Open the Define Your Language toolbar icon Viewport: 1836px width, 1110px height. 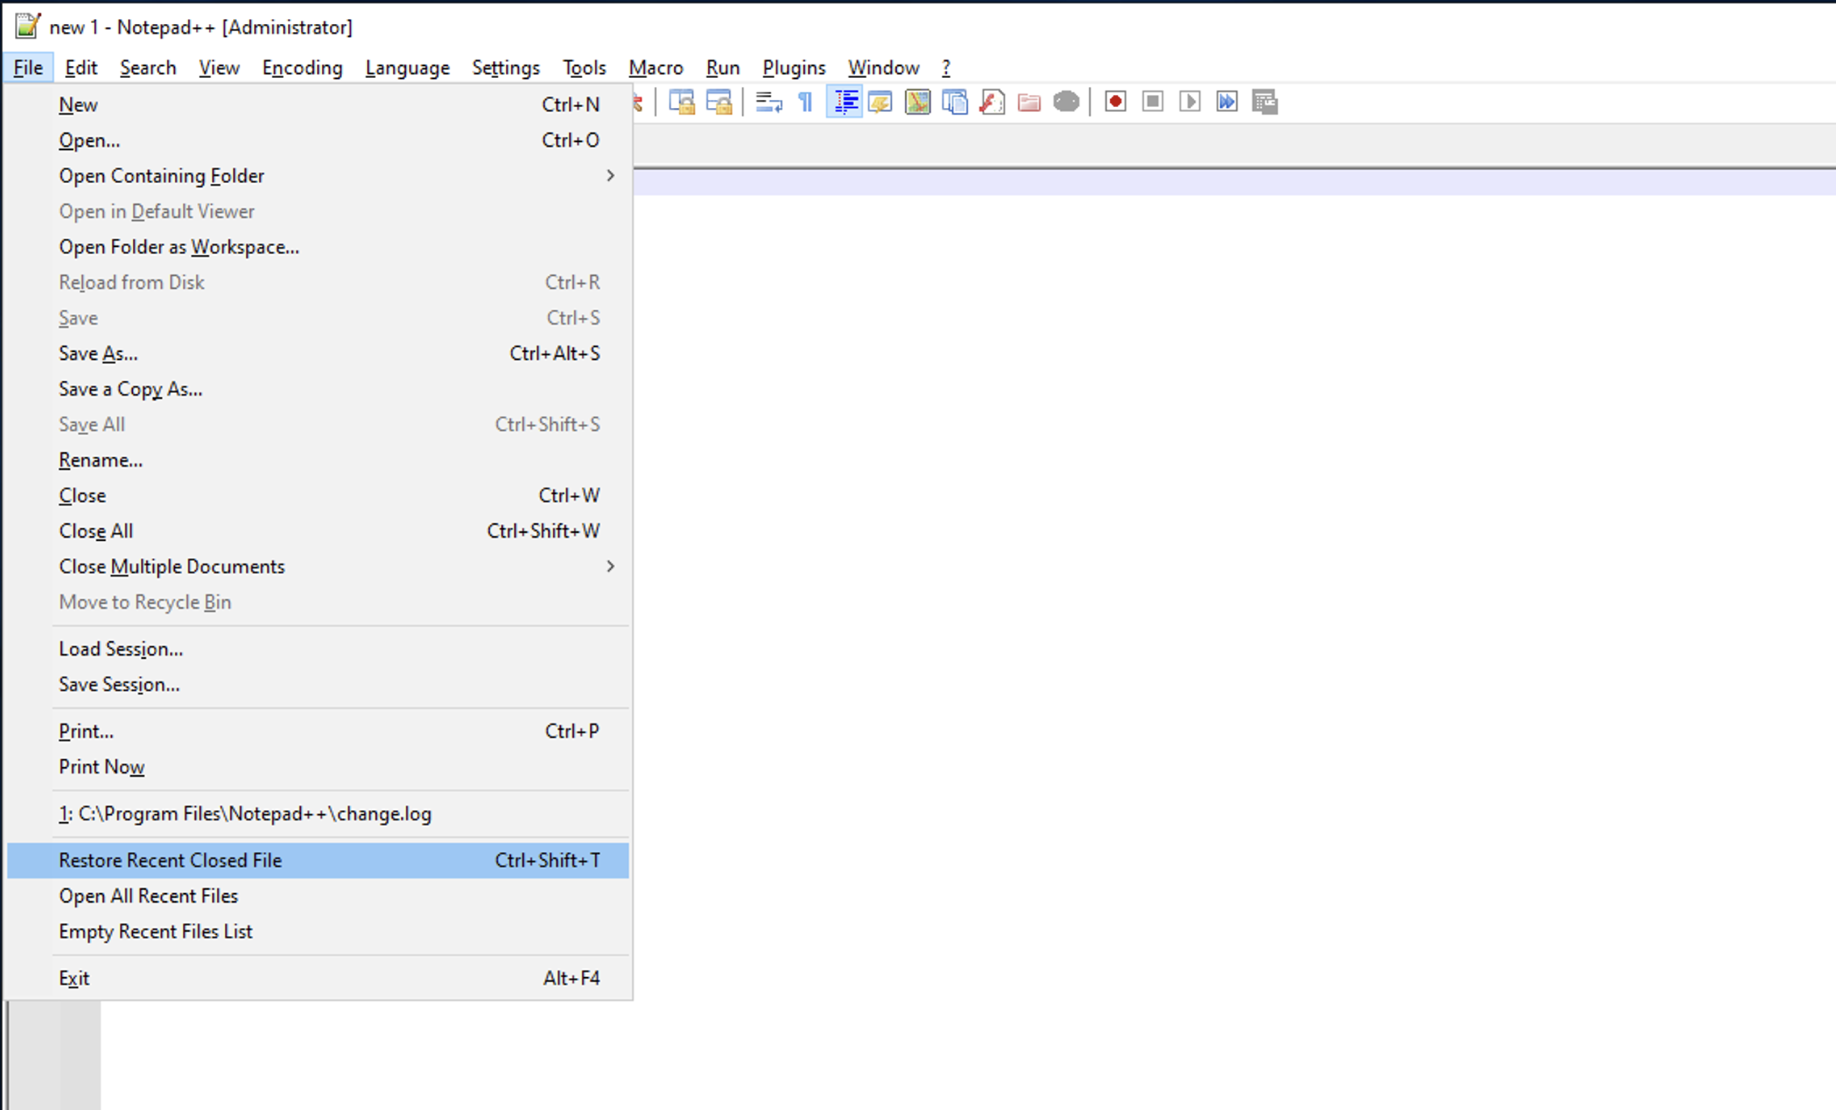[880, 102]
